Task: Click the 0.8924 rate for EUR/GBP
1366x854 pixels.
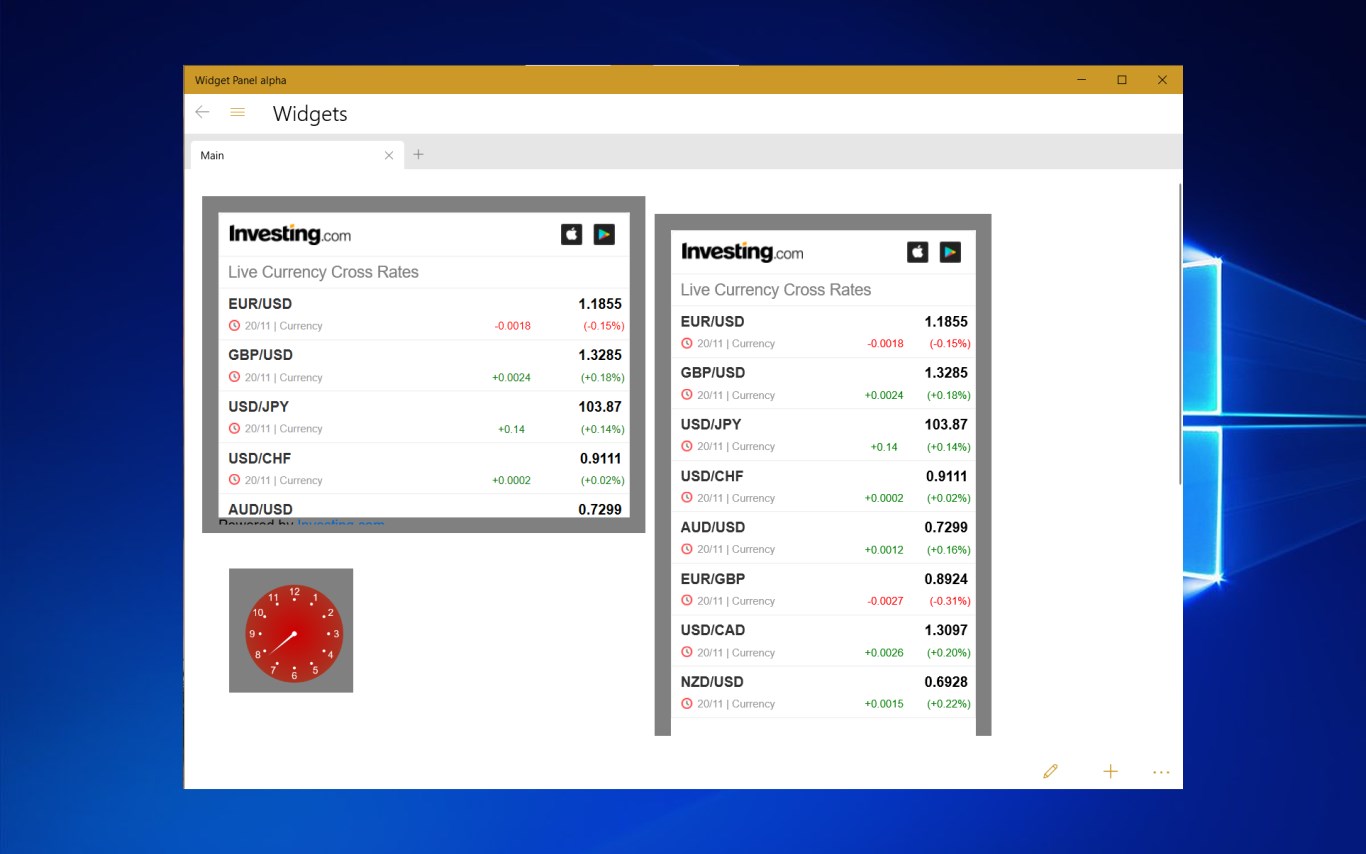Action: (946, 579)
